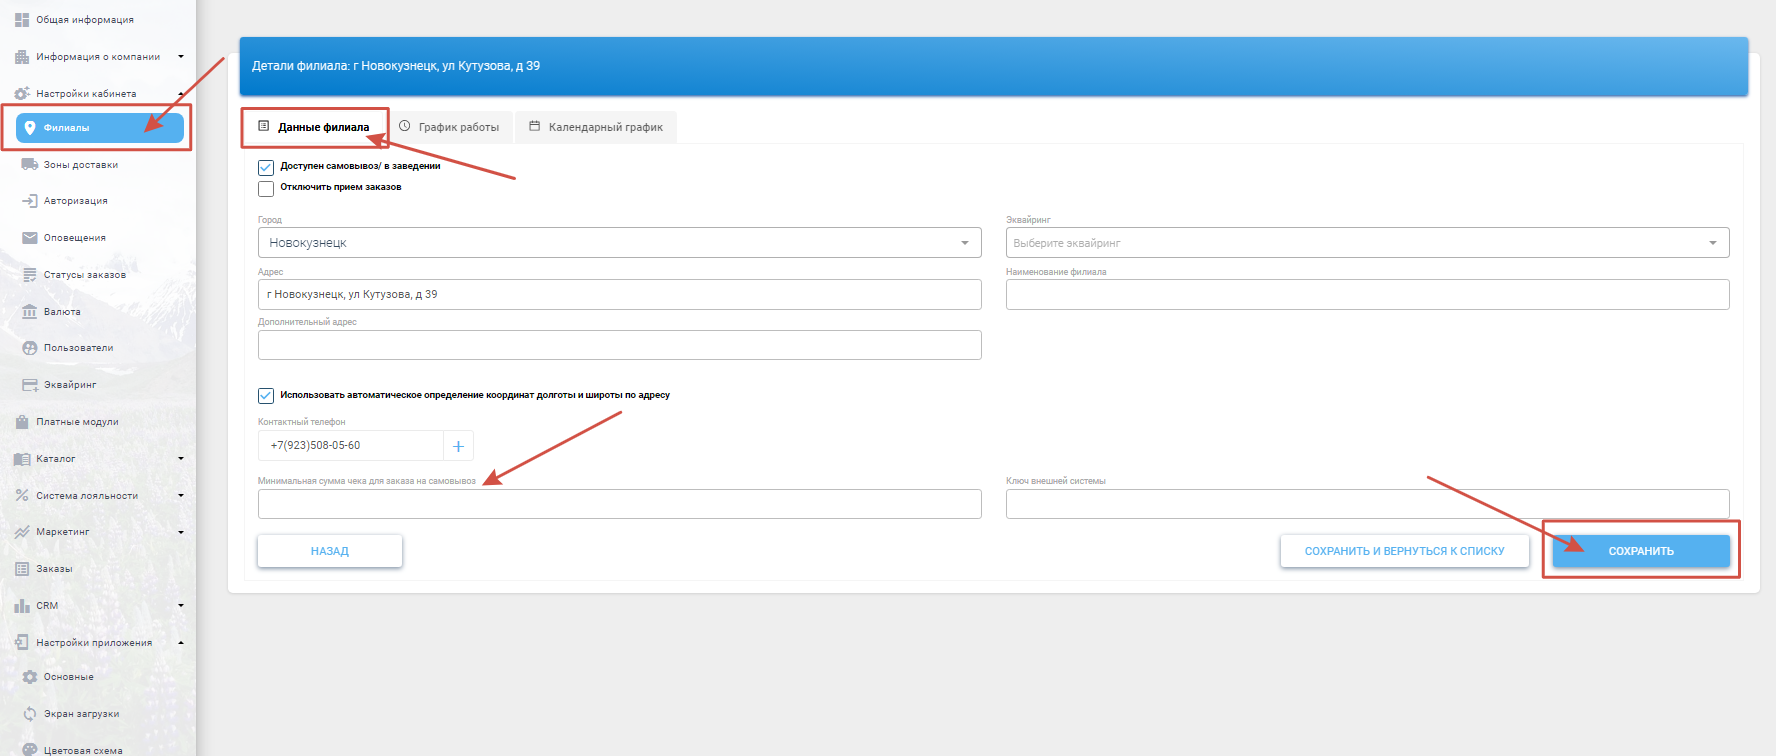Click Сохранить и вернуться к списку

coord(1404,551)
